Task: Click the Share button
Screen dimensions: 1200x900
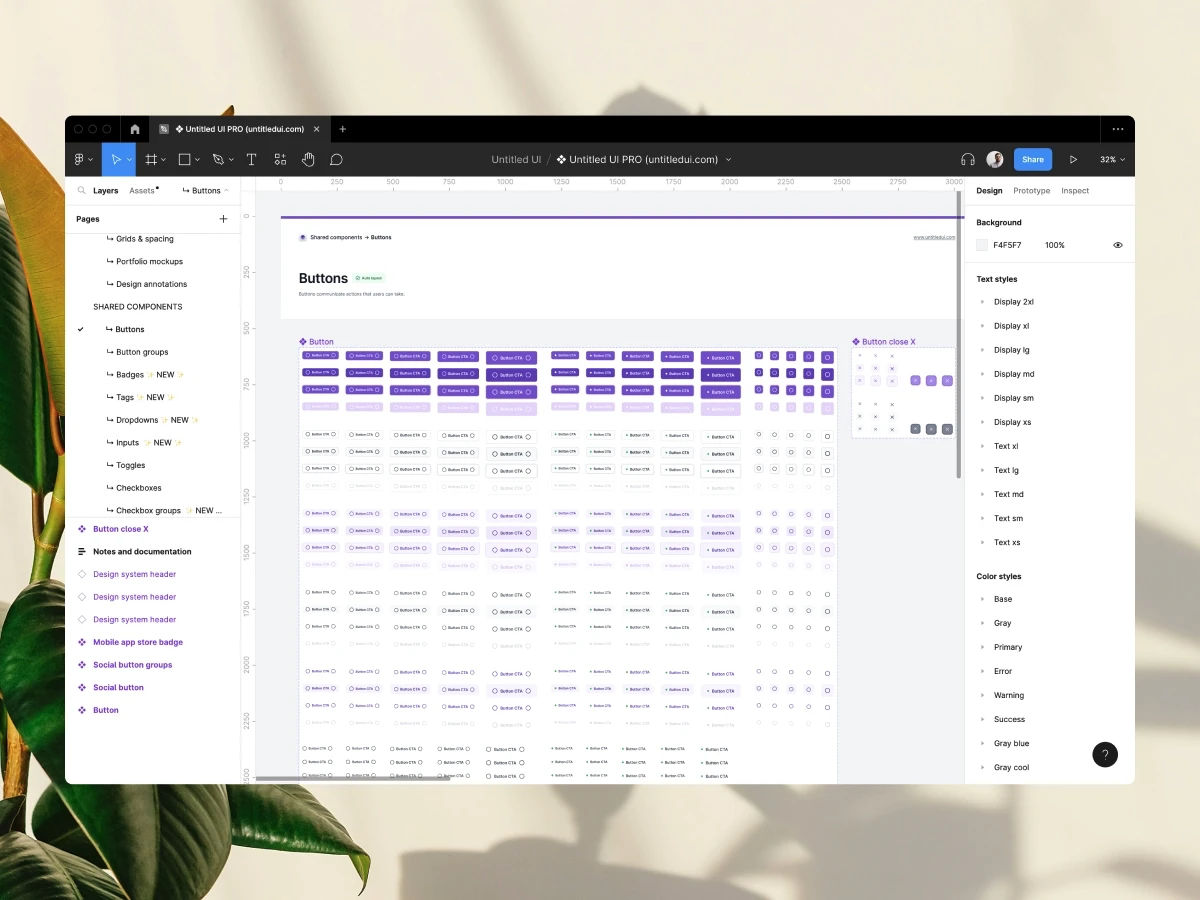Action: [x=1032, y=159]
